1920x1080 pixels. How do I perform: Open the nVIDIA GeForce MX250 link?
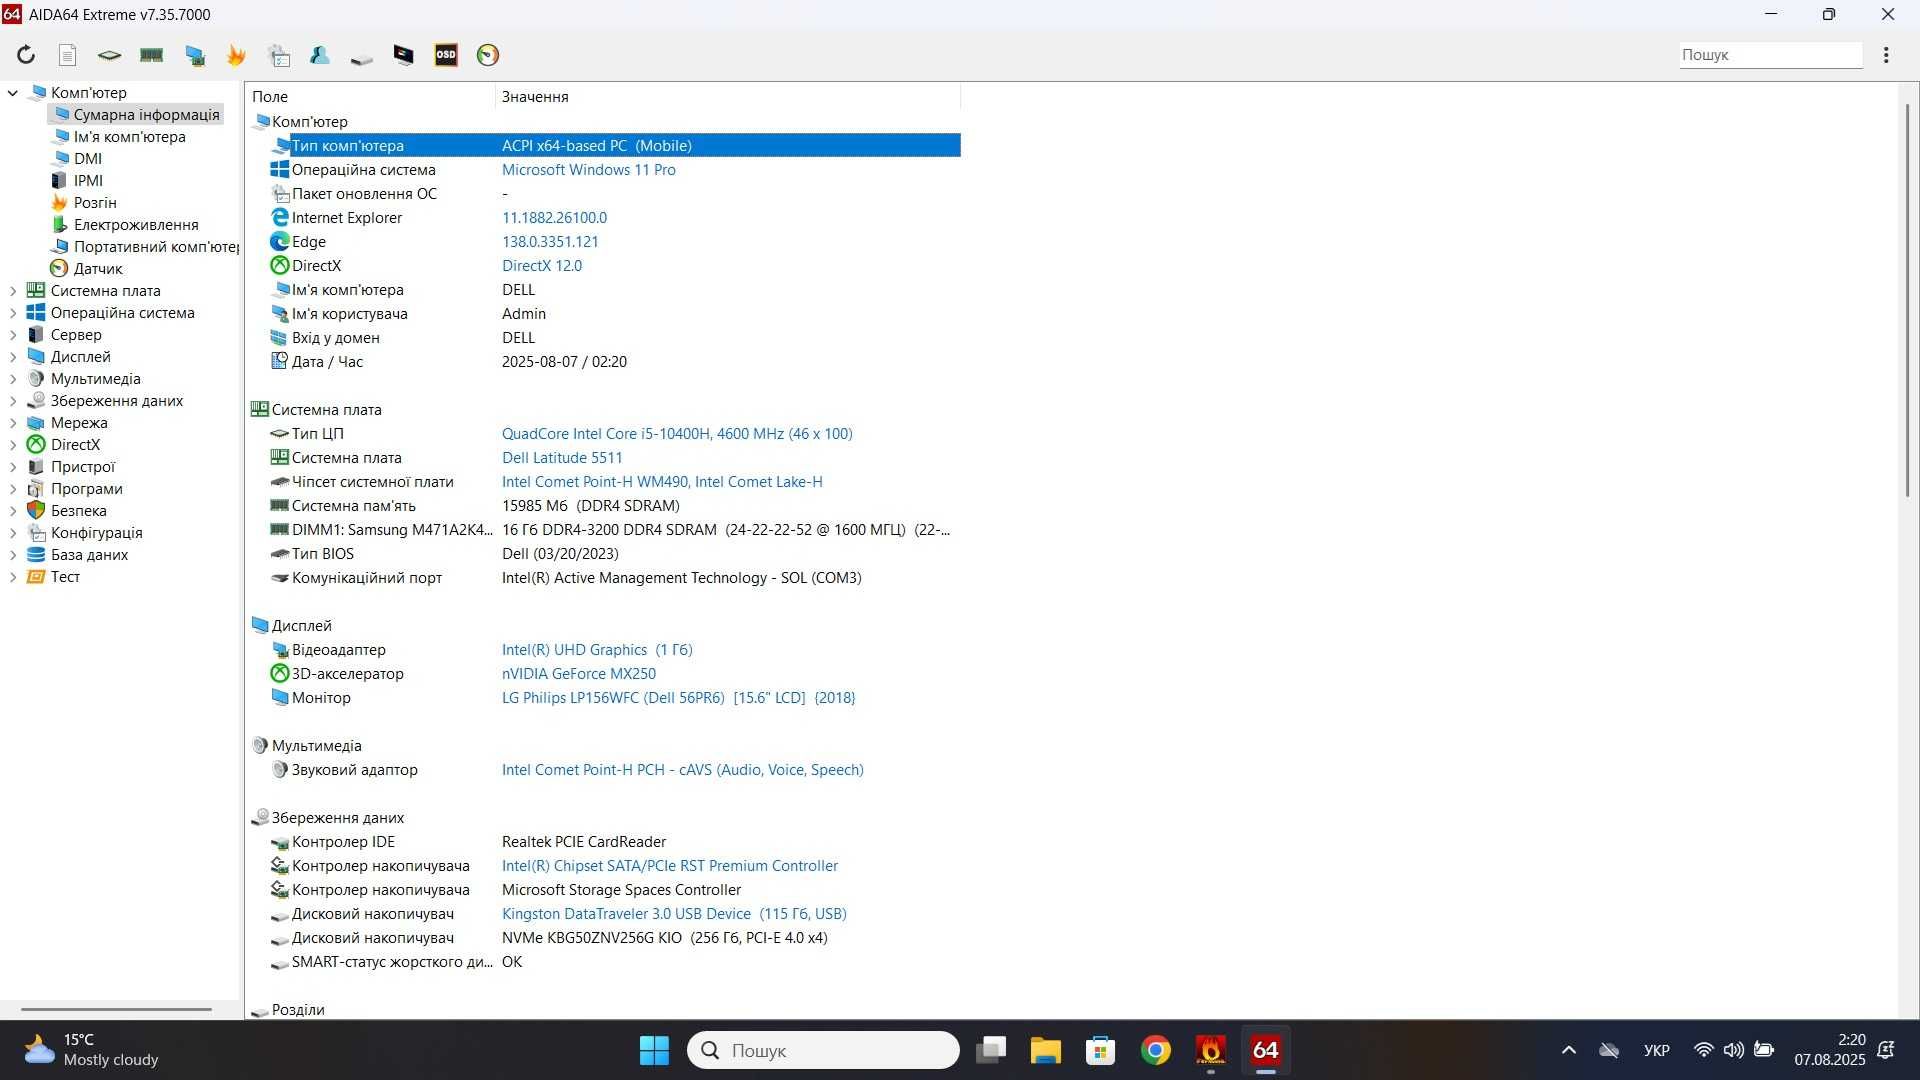point(579,674)
